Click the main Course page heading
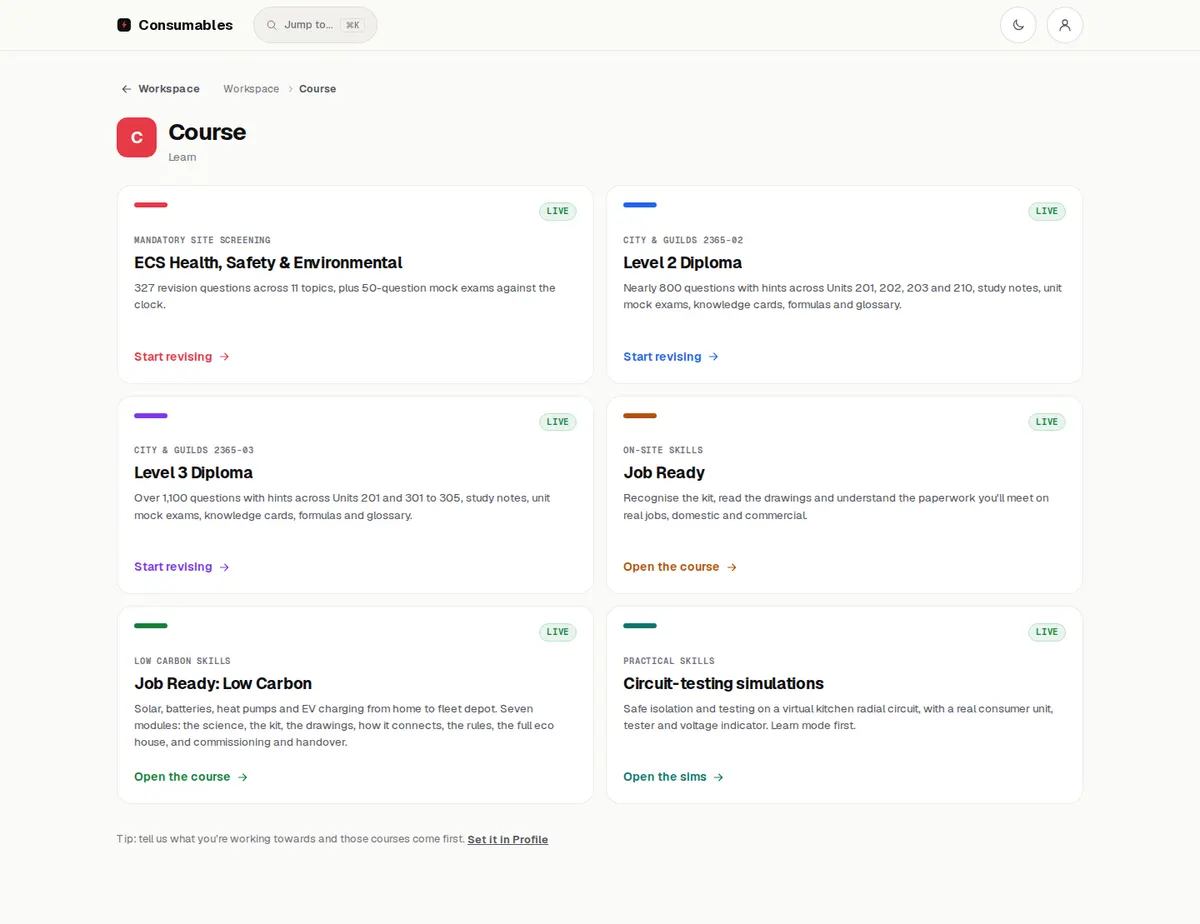The height and width of the screenshot is (924, 1200). [x=207, y=132]
